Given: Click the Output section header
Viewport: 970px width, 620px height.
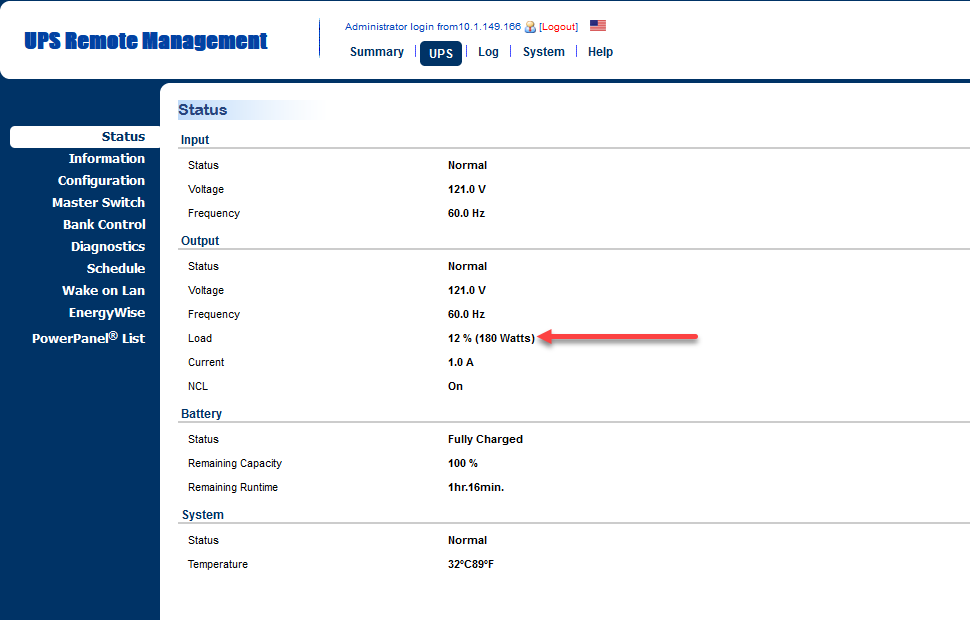Looking at the screenshot, I should pos(200,241).
